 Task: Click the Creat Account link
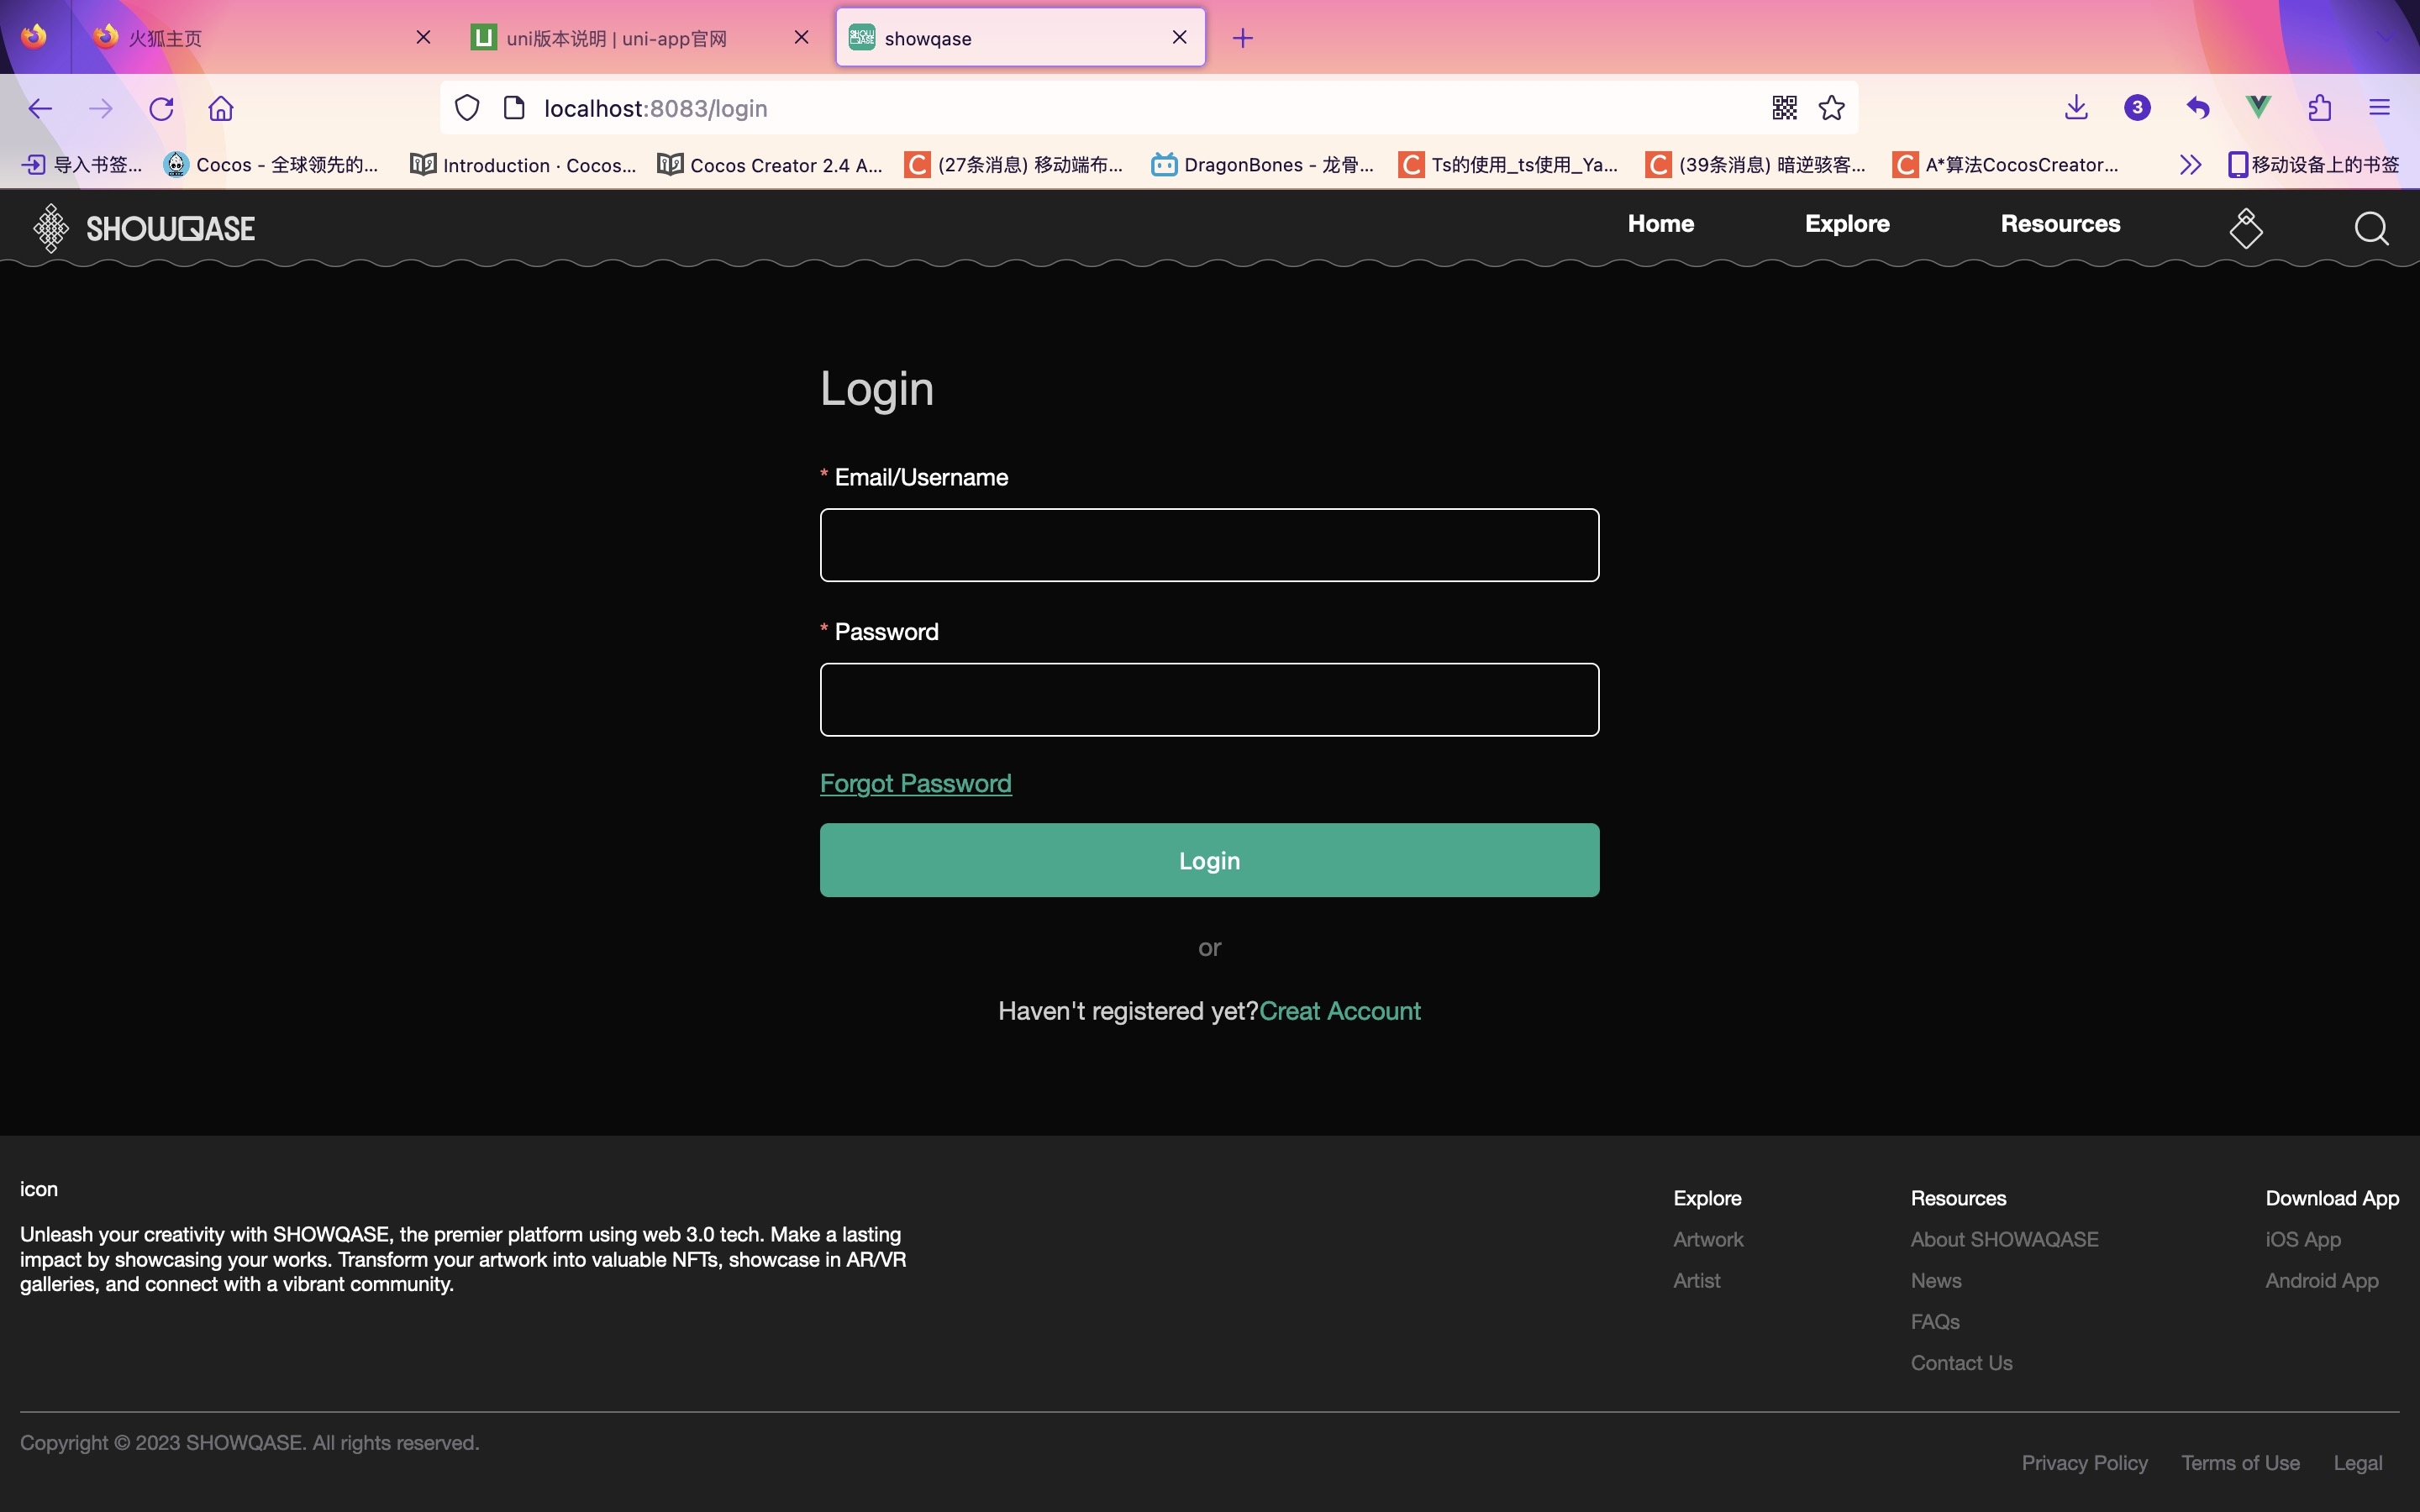(x=1339, y=1011)
